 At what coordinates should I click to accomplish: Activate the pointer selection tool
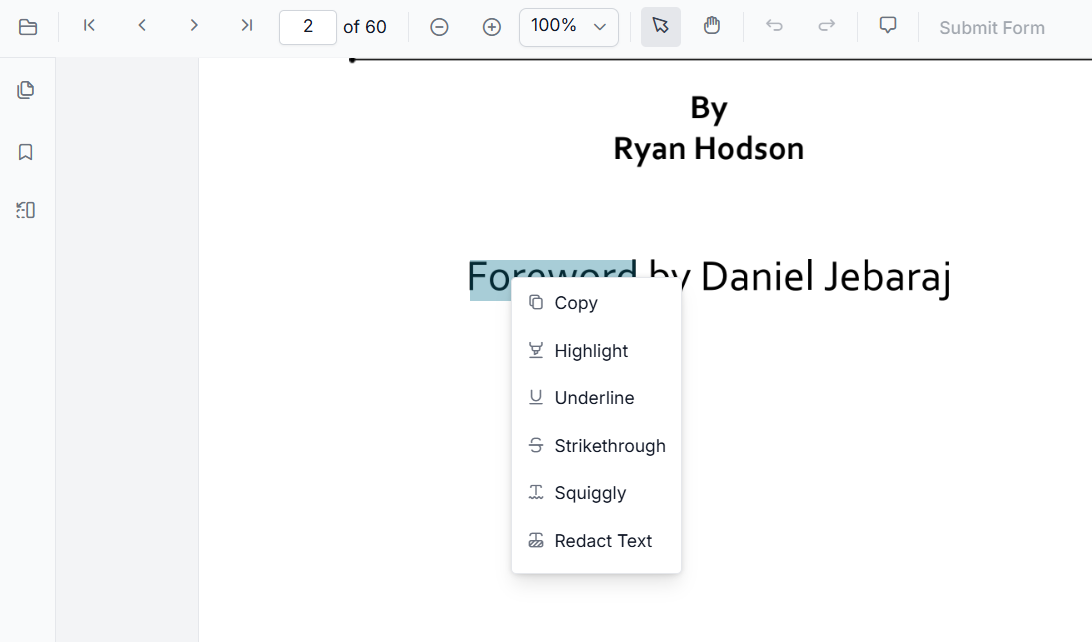(660, 25)
